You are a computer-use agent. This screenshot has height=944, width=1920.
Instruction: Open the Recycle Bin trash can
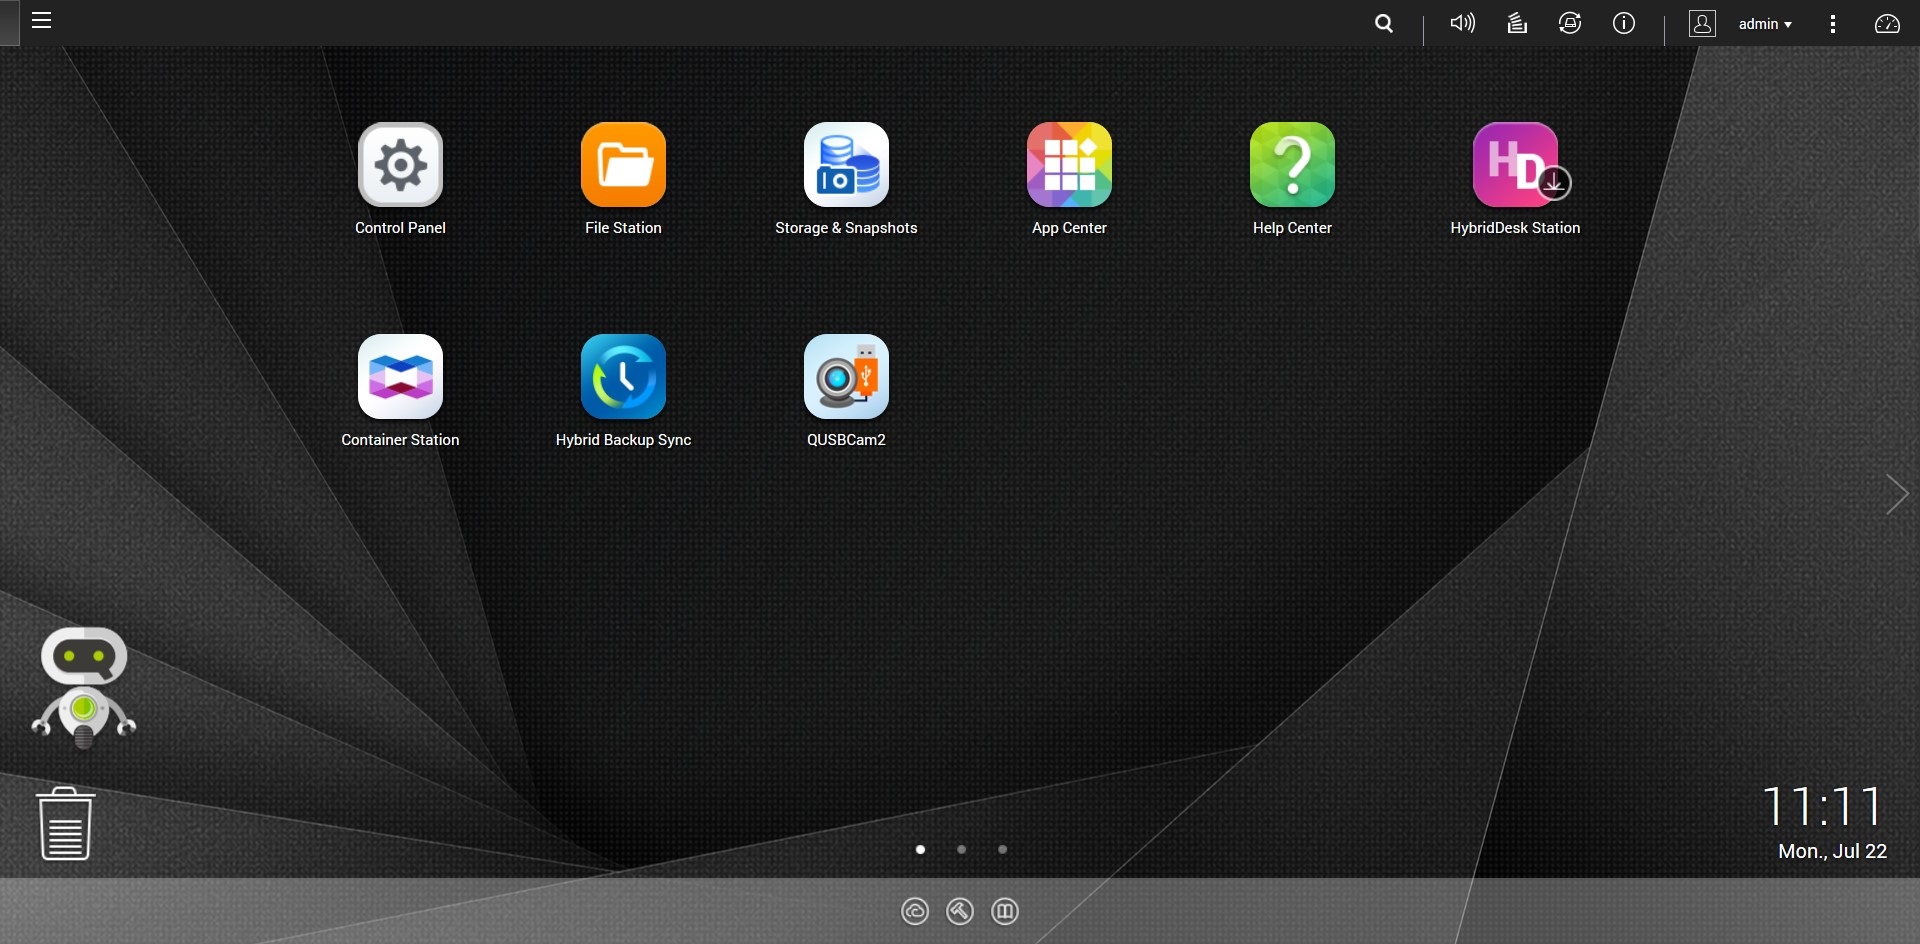point(66,824)
